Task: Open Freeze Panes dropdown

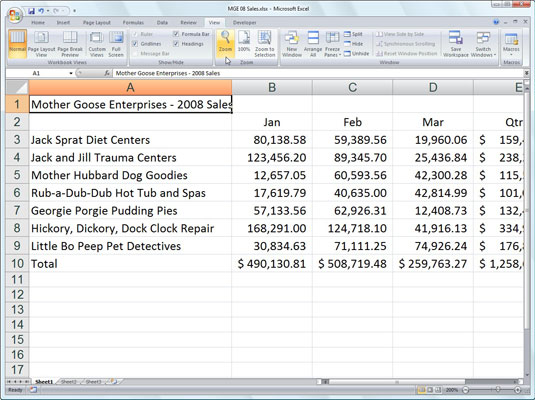Action: [x=332, y=44]
